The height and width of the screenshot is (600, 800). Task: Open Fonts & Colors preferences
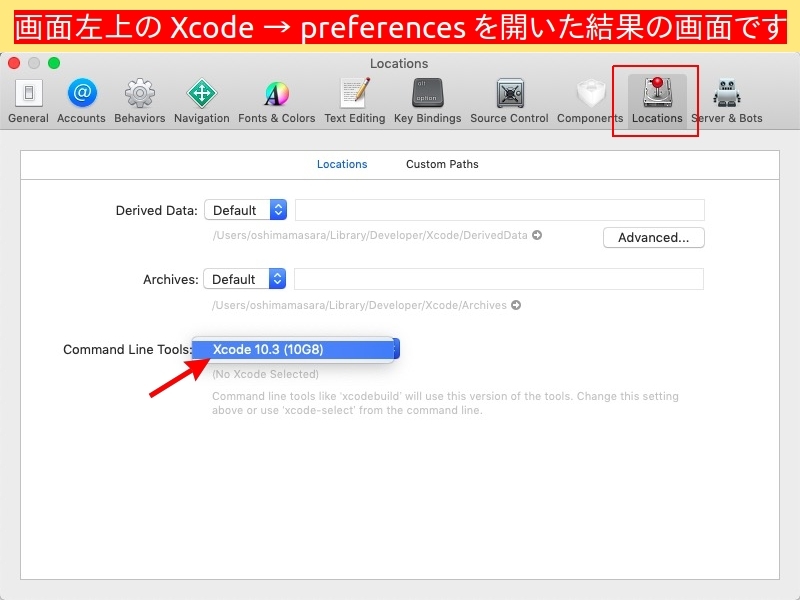277,101
